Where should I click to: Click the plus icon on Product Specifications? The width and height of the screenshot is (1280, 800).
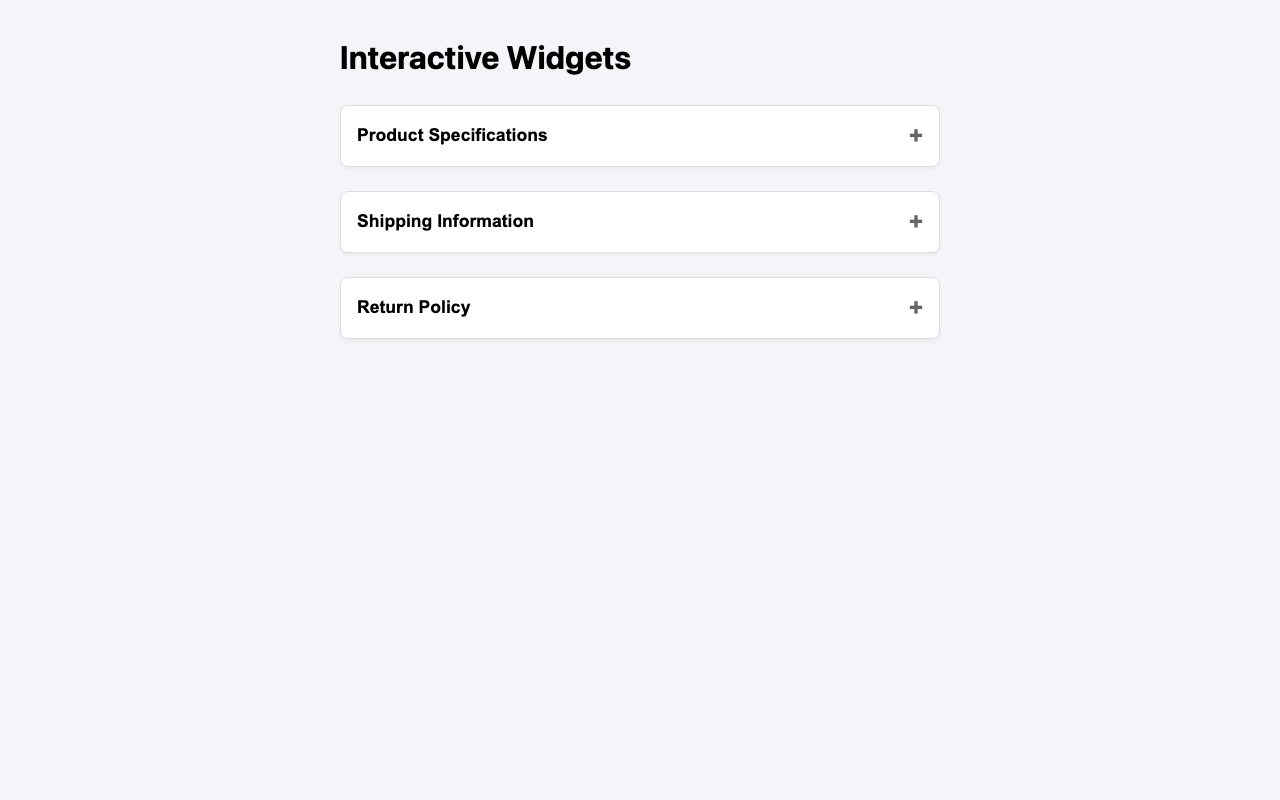(x=915, y=135)
